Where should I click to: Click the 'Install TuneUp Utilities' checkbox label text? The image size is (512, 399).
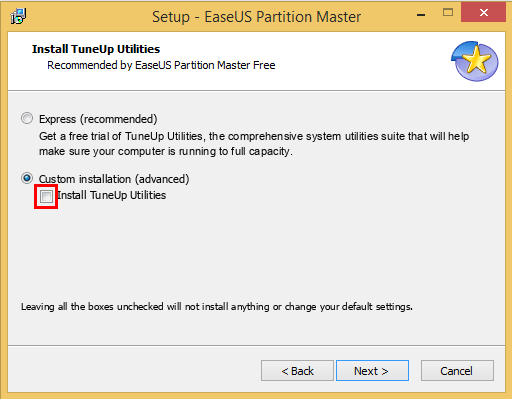tap(112, 195)
